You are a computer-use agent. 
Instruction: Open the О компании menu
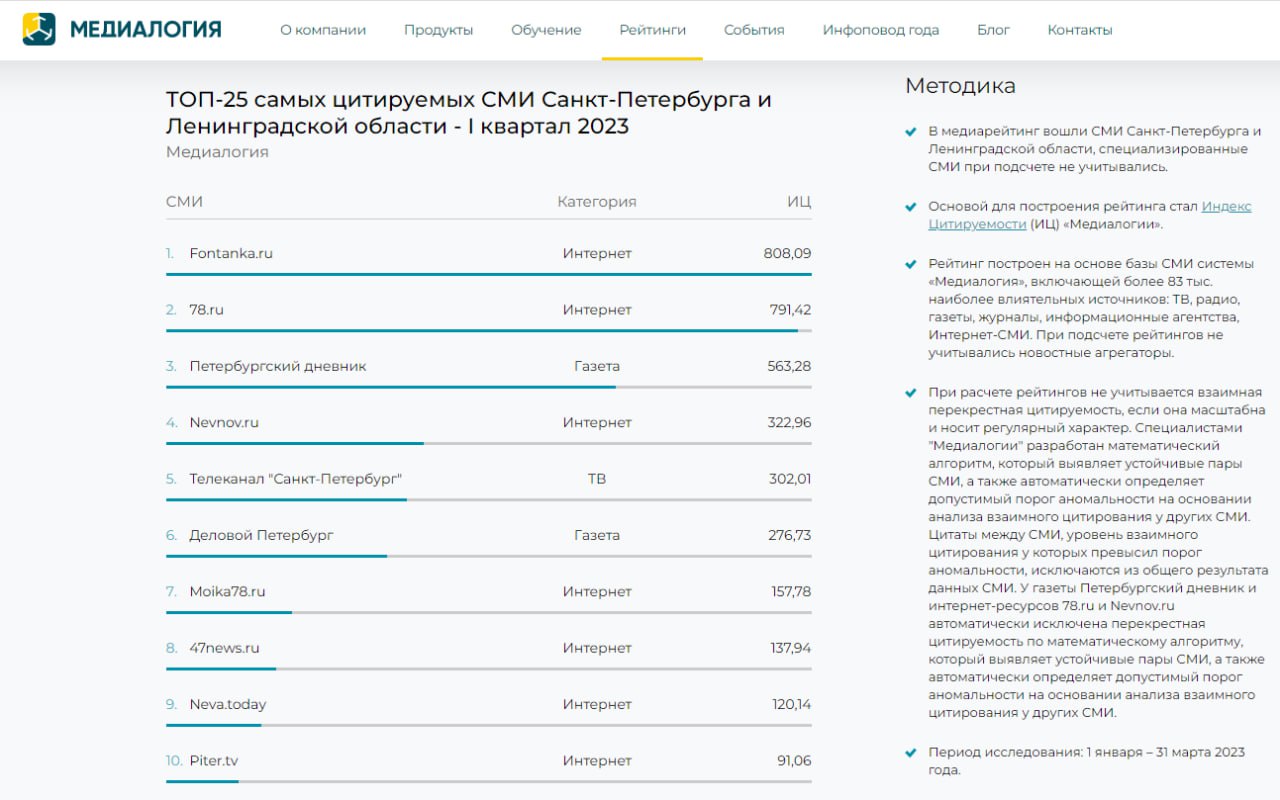(323, 30)
